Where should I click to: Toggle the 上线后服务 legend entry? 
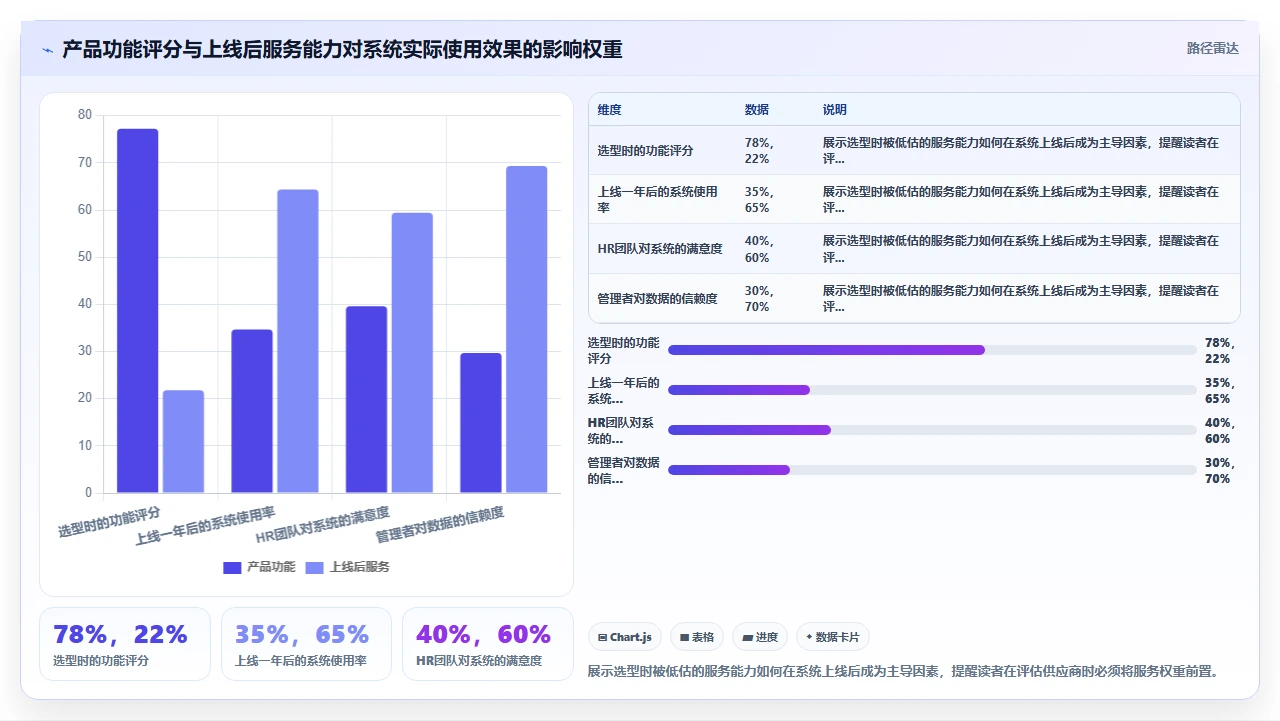point(347,567)
